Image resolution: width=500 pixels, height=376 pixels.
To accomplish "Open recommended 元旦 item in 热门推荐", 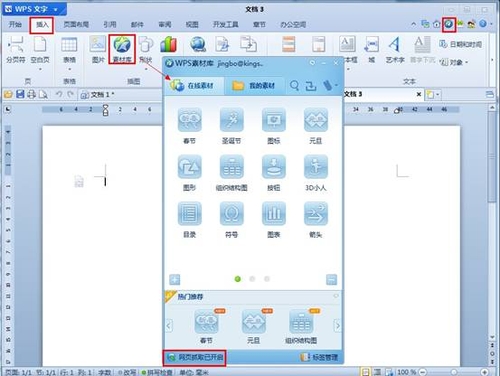I will (x=254, y=326).
